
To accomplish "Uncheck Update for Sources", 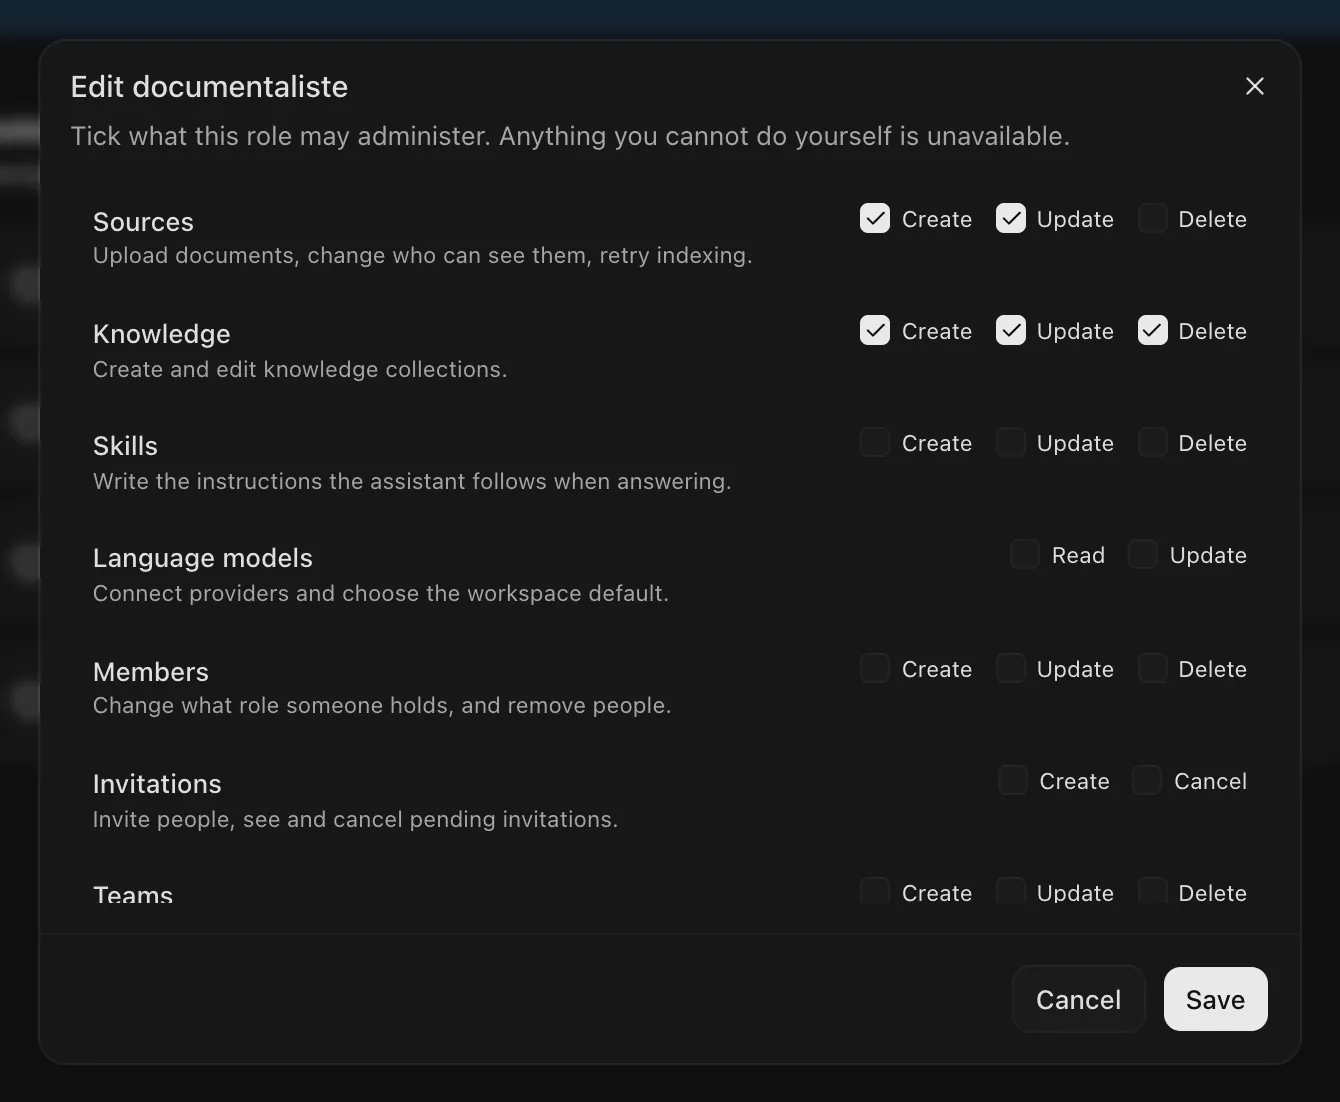I will (x=1011, y=219).
